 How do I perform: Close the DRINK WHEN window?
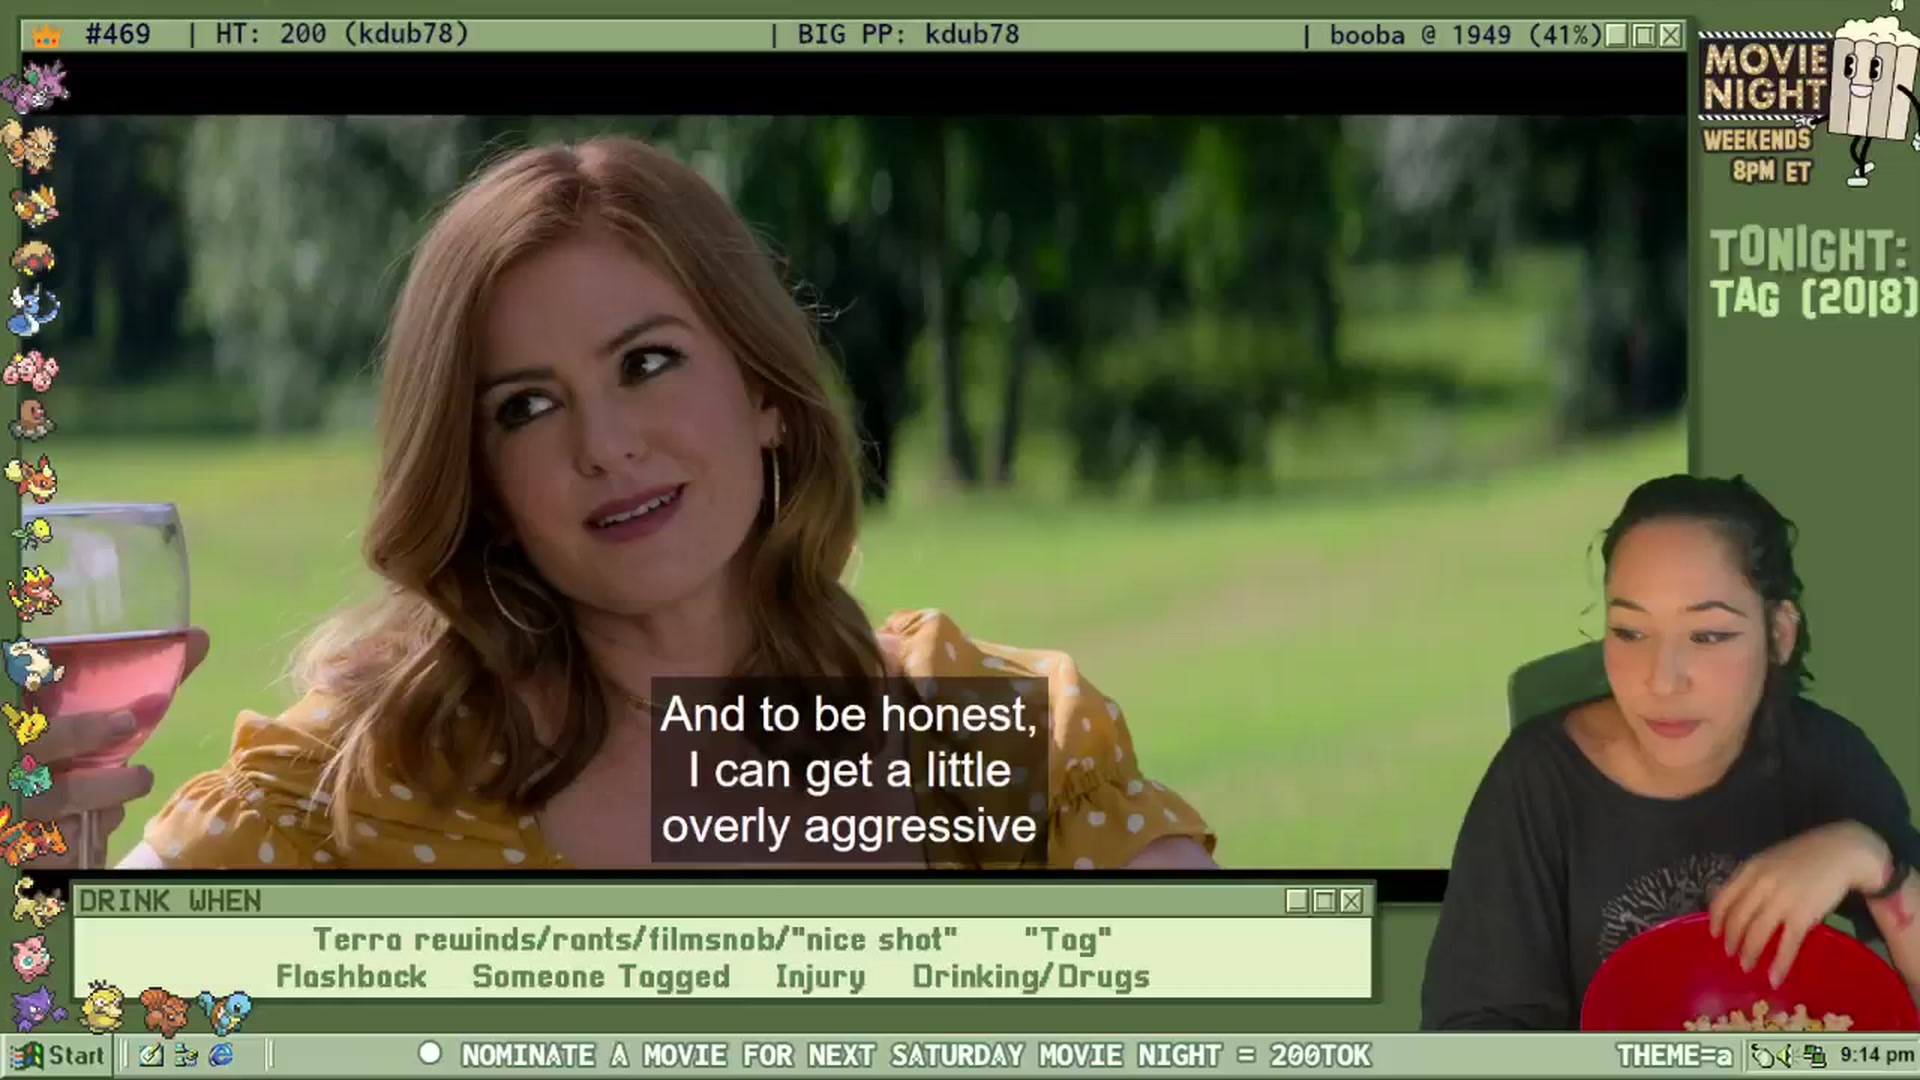point(1351,901)
